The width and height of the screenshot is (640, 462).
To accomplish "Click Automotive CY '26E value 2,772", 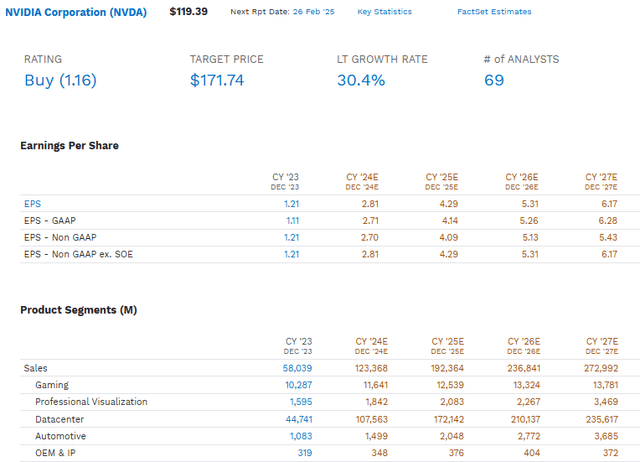I will (x=529, y=436).
